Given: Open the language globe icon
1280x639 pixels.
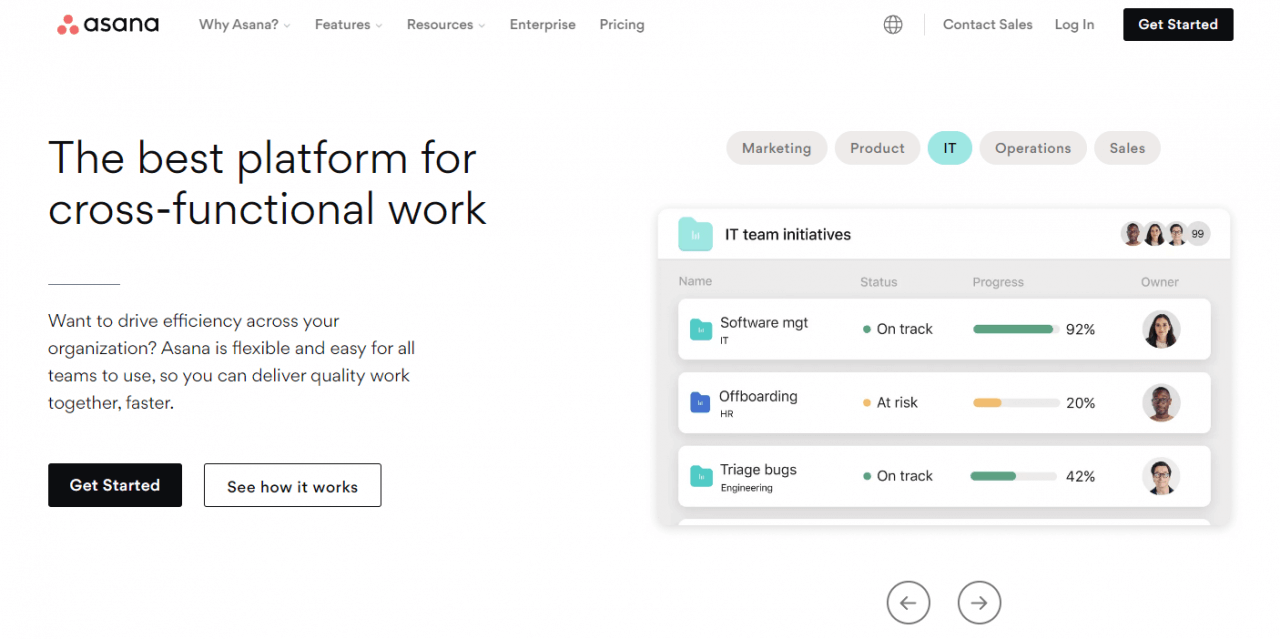Looking at the screenshot, I should 893,24.
